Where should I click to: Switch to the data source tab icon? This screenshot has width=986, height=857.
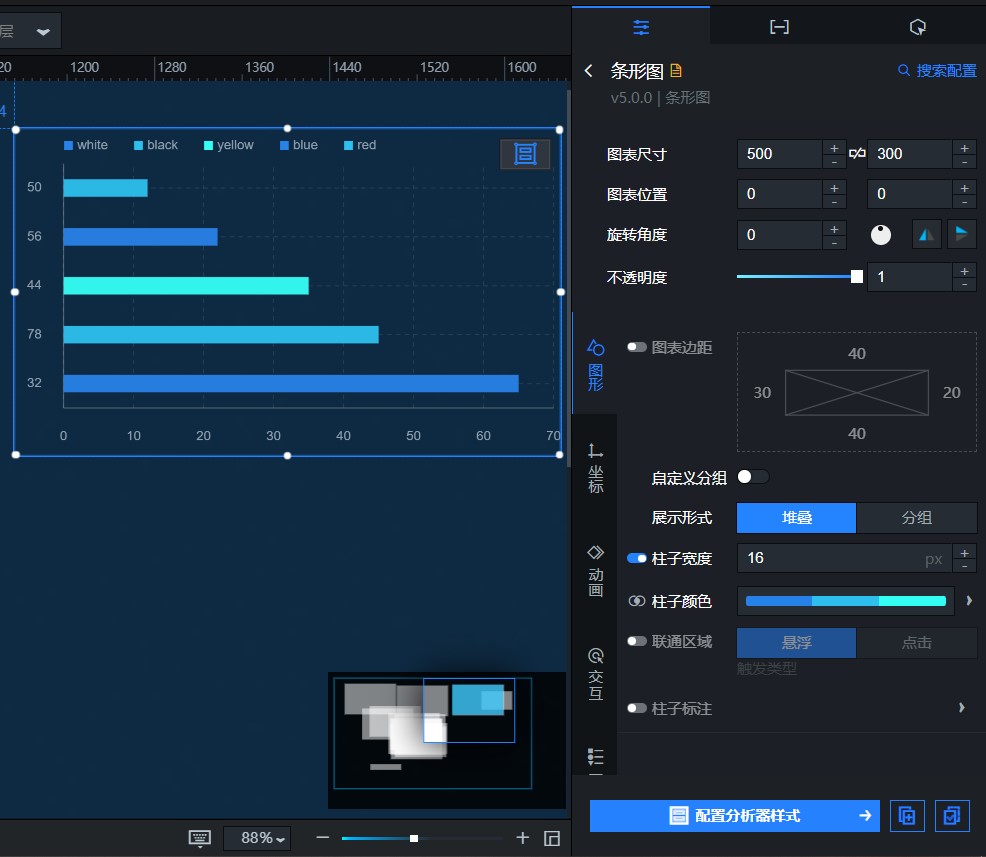779,27
